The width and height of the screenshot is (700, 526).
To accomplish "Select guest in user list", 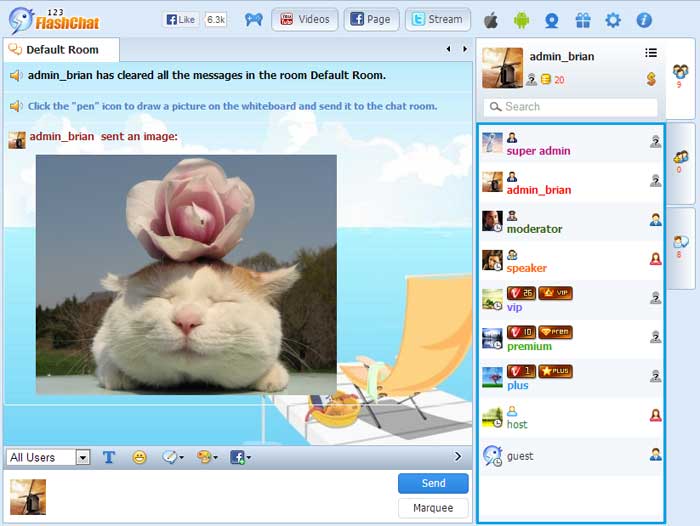I will pyautogui.click(x=571, y=456).
